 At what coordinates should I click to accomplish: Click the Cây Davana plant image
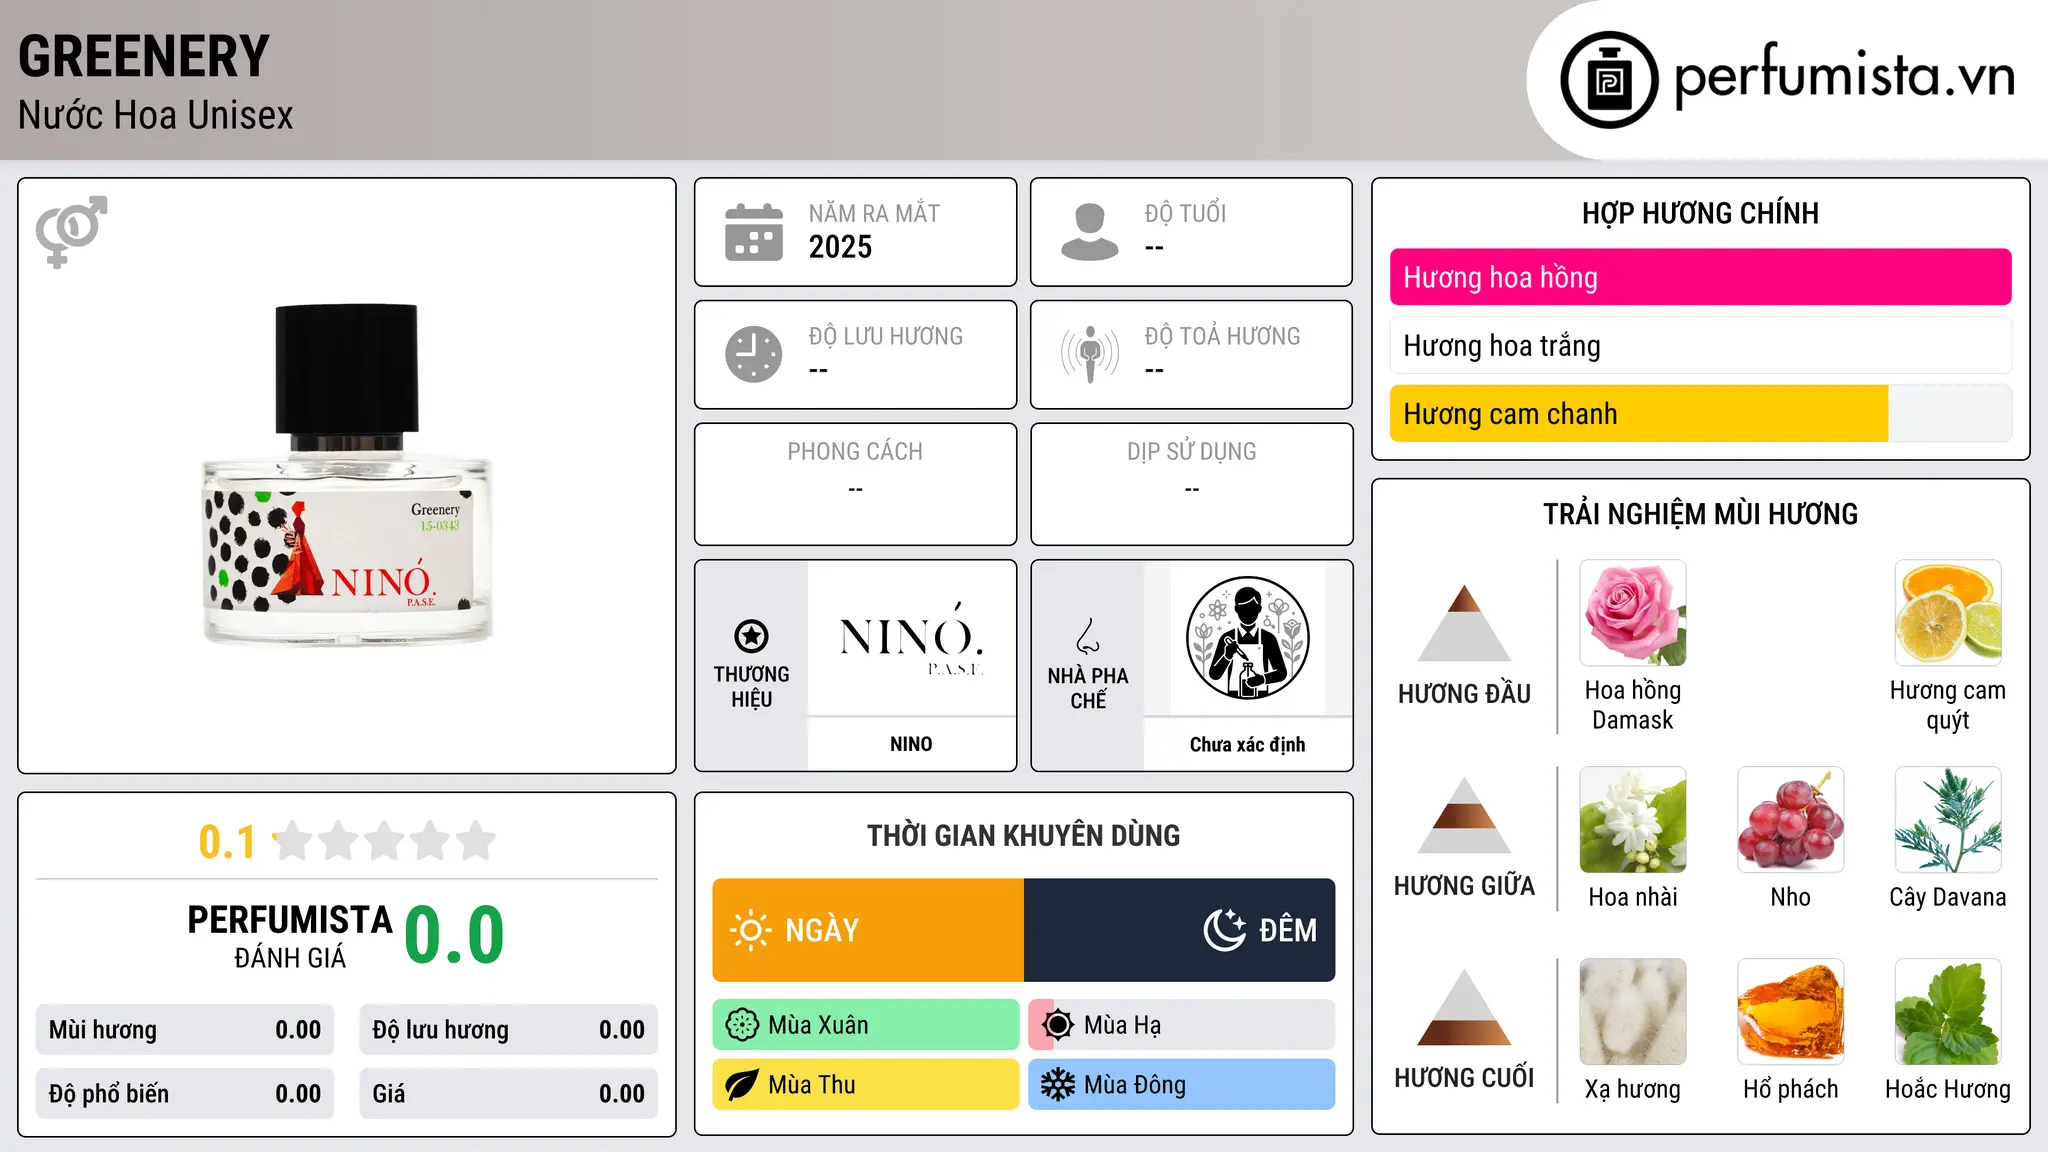pos(1948,820)
